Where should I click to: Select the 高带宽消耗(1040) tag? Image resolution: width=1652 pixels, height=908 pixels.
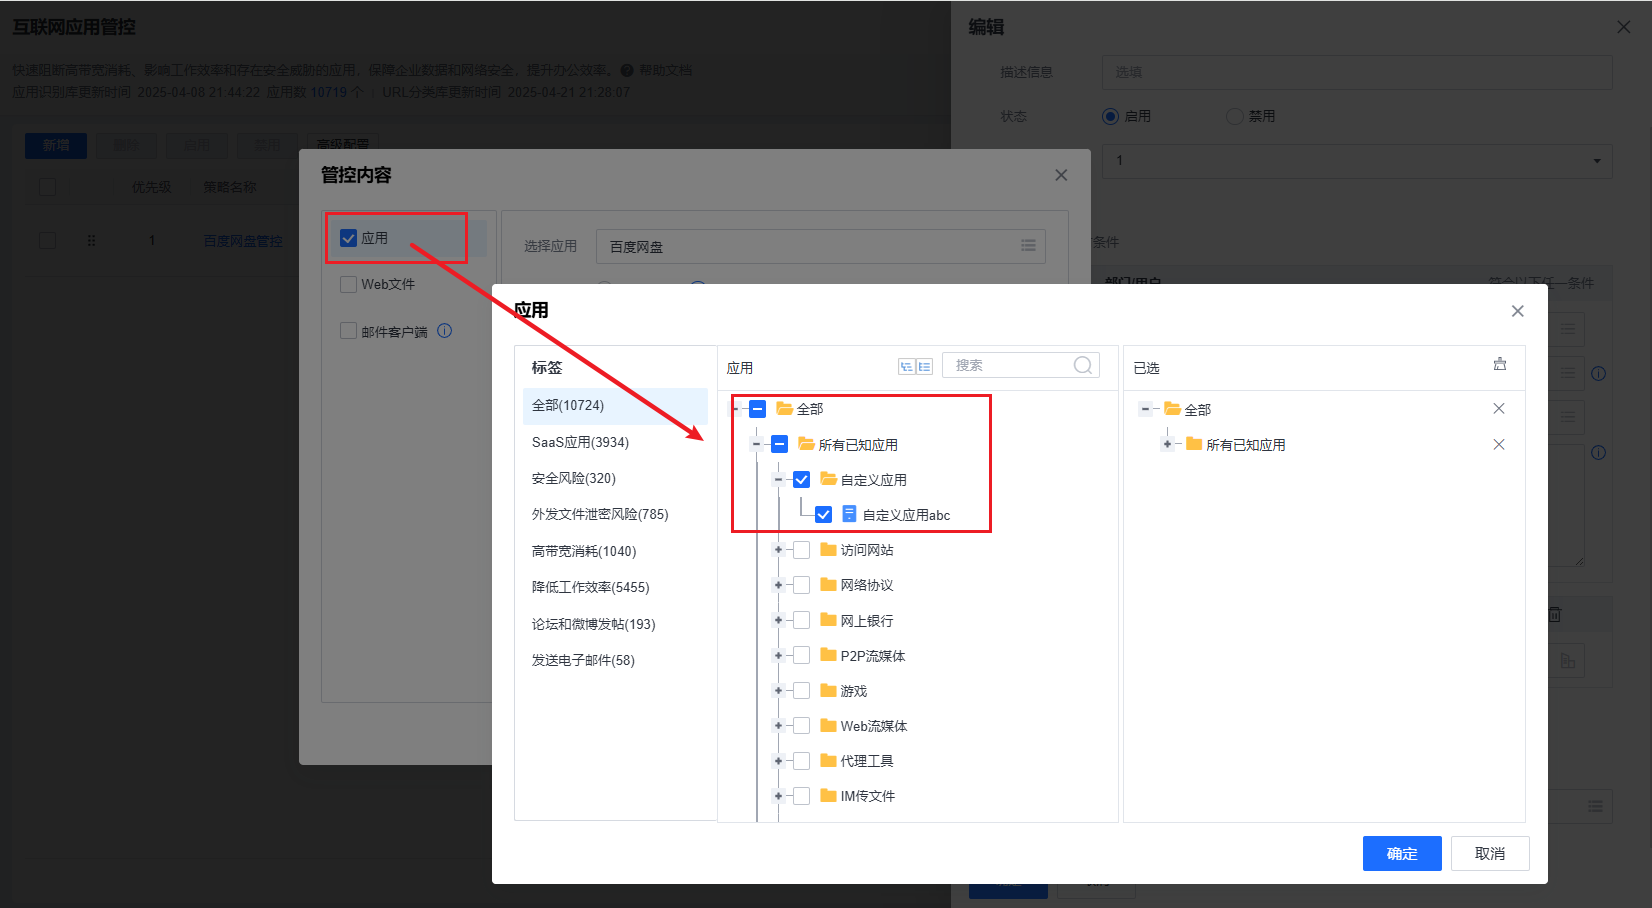click(x=584, y=551)
